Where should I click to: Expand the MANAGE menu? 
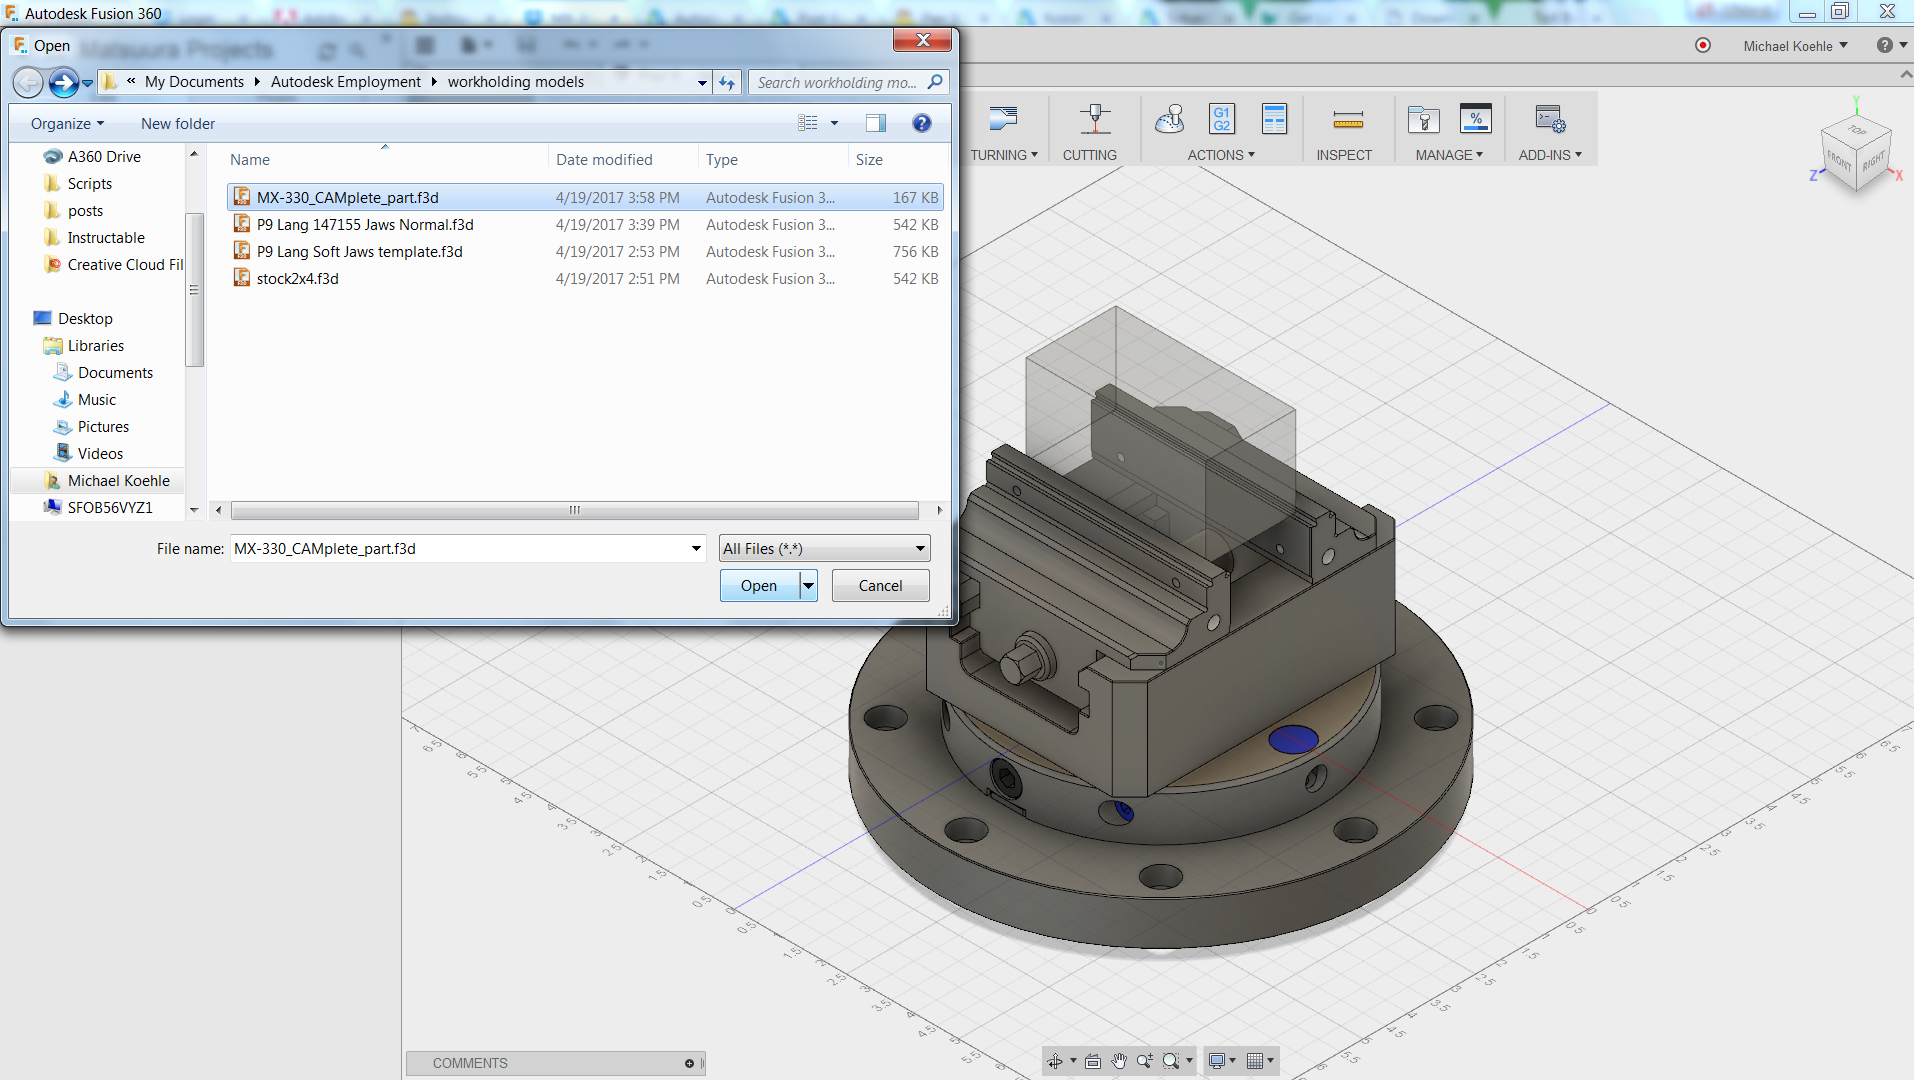(x=1449, y=155)
